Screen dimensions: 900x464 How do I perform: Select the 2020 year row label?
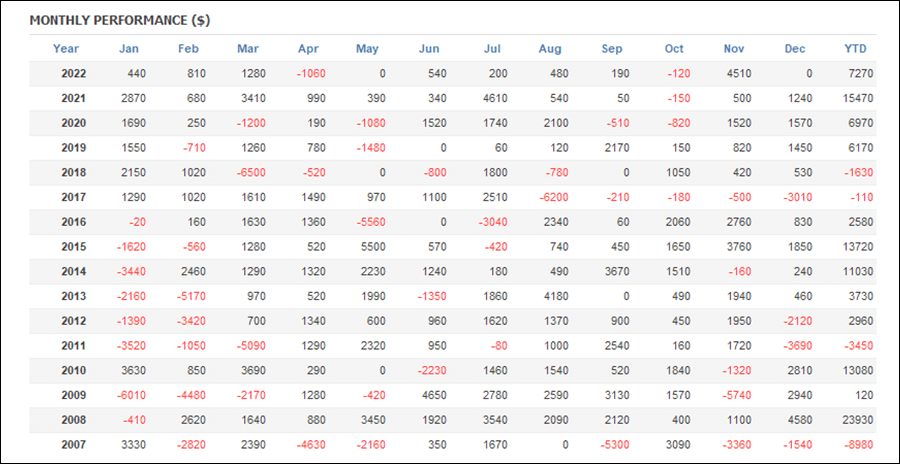pos(73,123)
